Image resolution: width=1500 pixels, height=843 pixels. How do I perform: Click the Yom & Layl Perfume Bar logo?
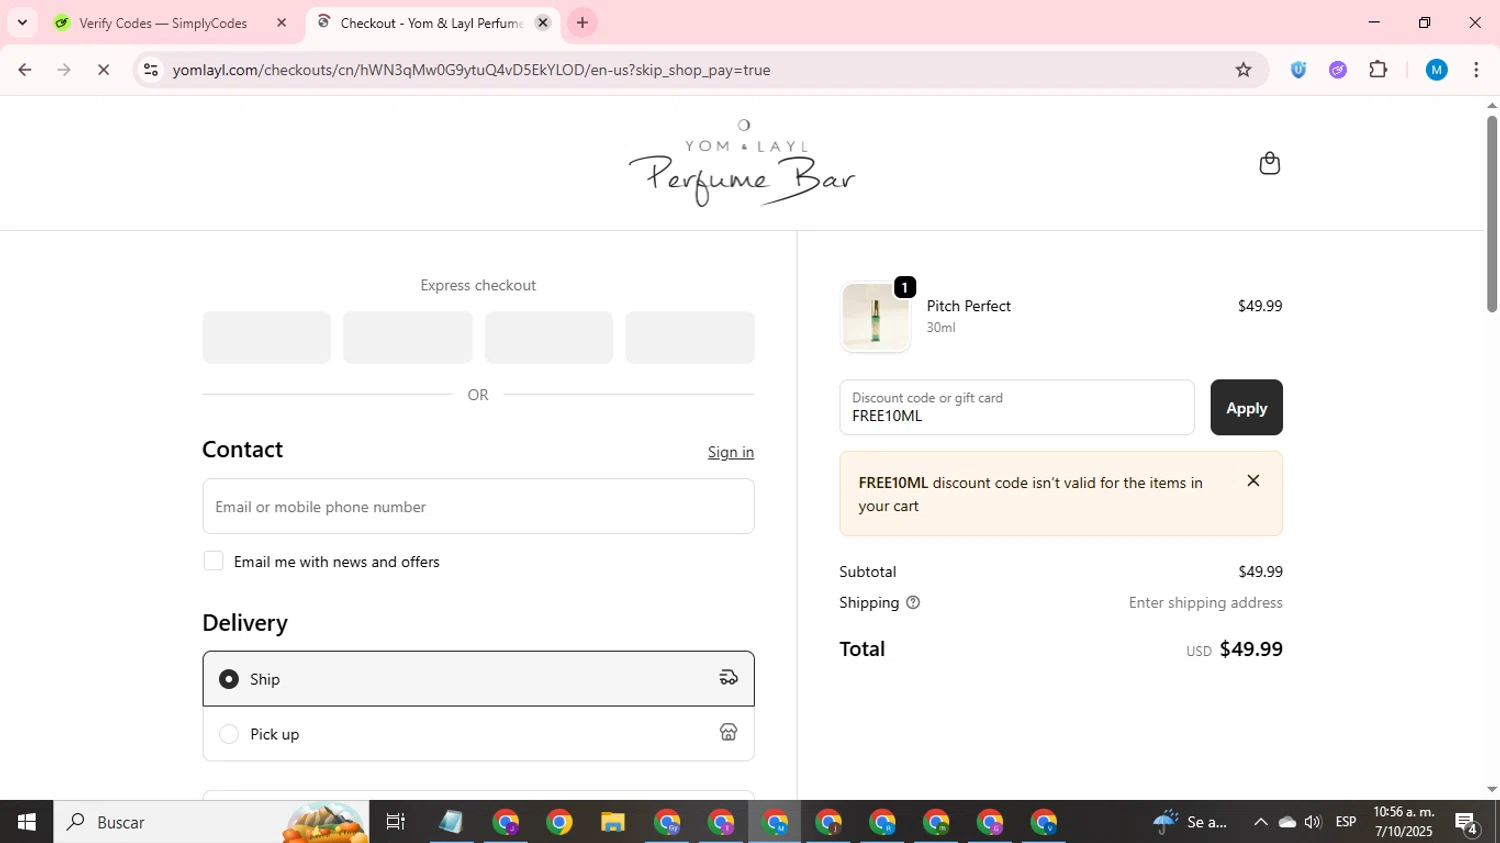click(742, 163)
